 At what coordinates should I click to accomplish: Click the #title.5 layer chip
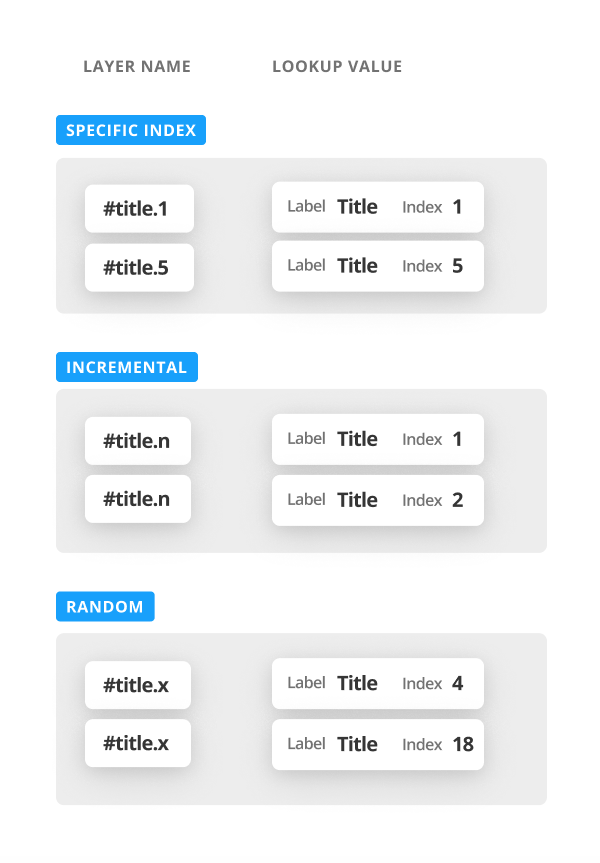[139, 268]
